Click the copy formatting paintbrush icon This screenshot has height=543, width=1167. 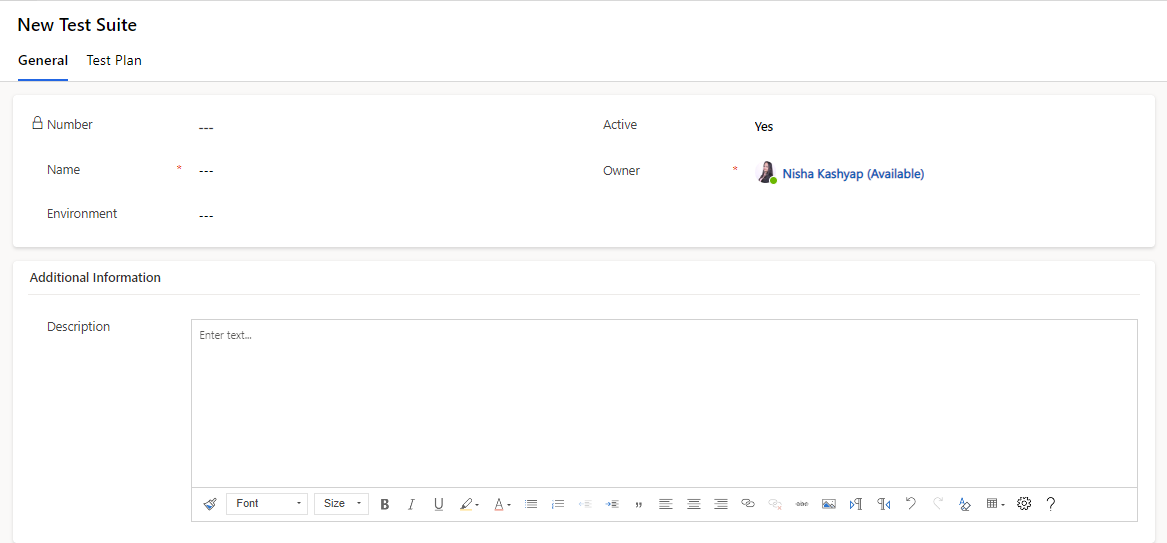point(210,504)
